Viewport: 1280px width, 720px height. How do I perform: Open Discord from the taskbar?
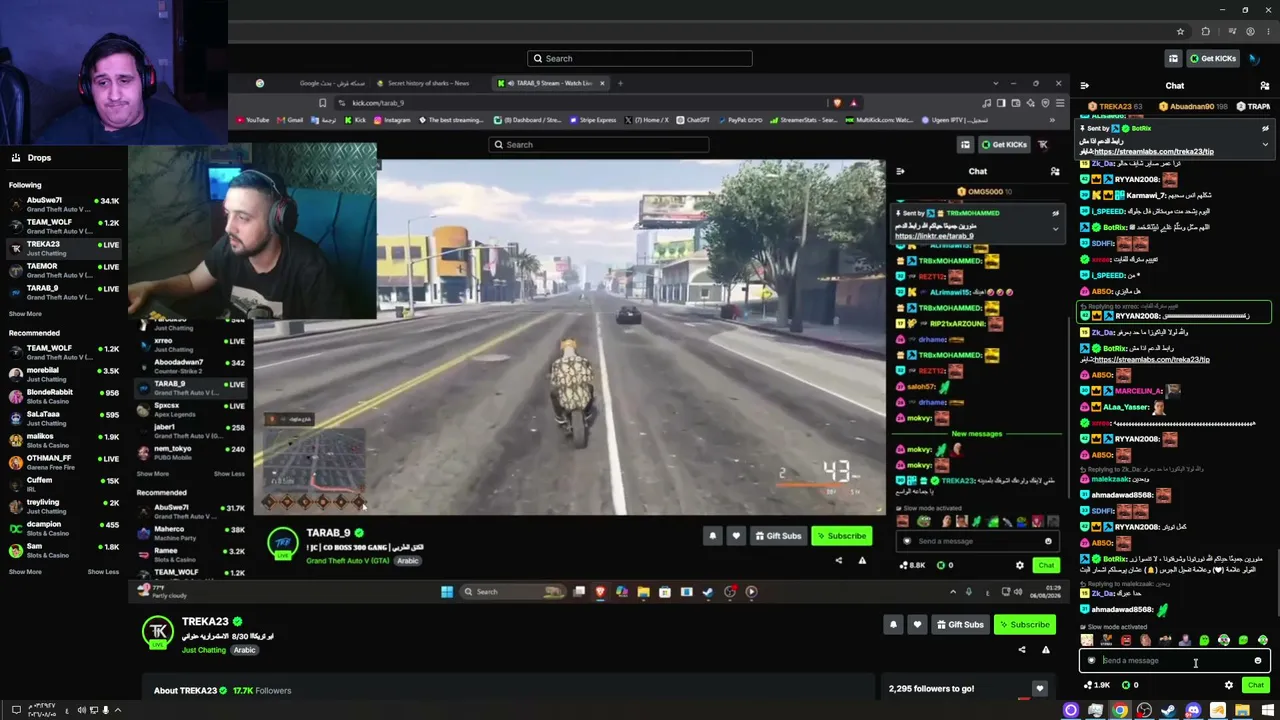[x=1193, y=711]
